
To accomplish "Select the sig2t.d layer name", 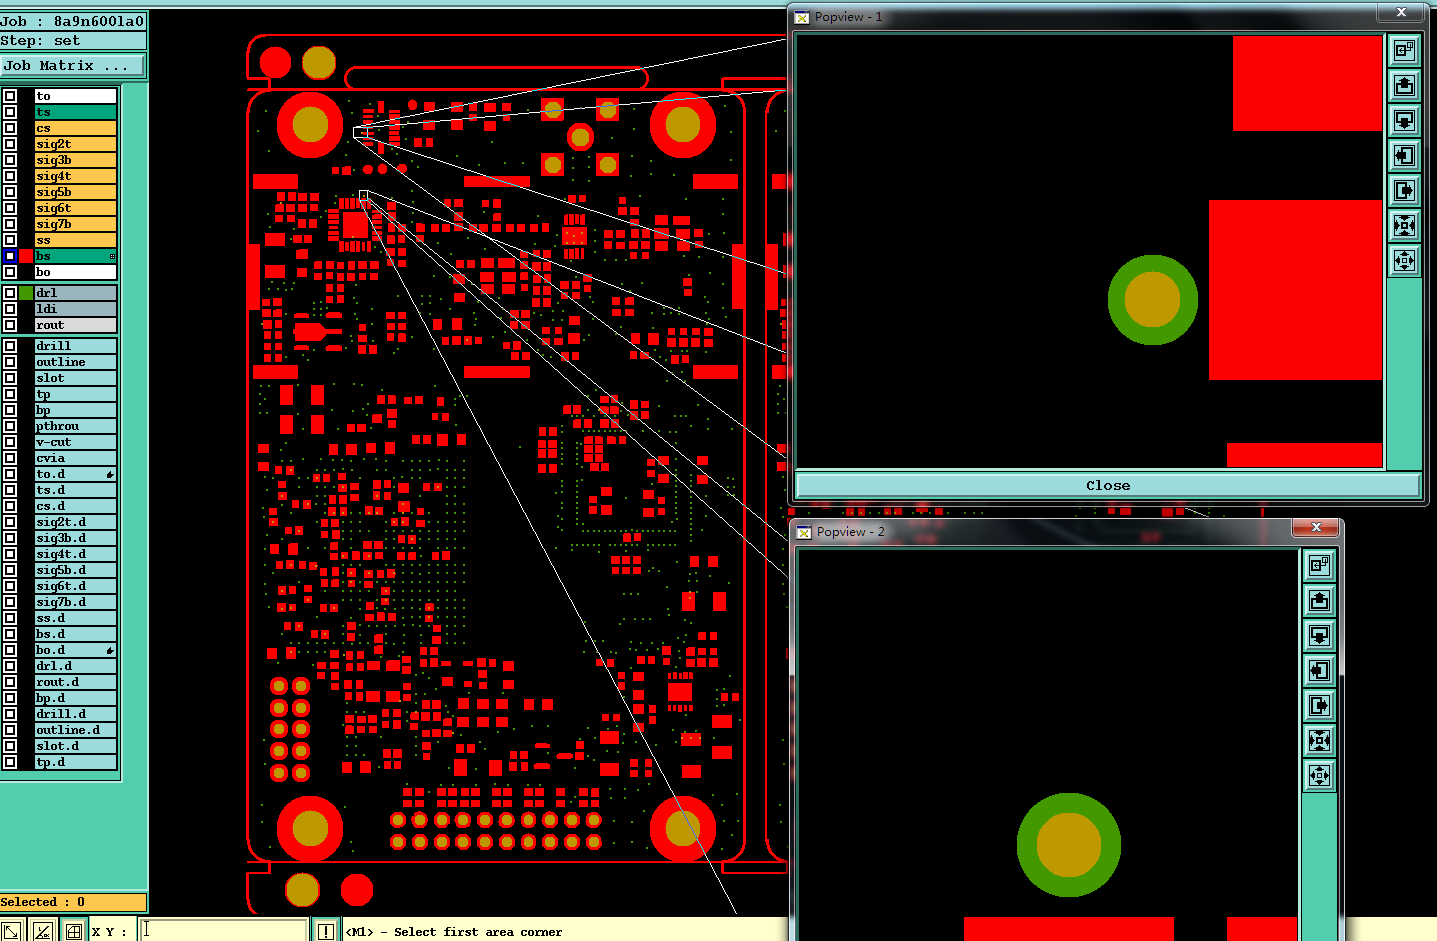I will pos(76,522).
